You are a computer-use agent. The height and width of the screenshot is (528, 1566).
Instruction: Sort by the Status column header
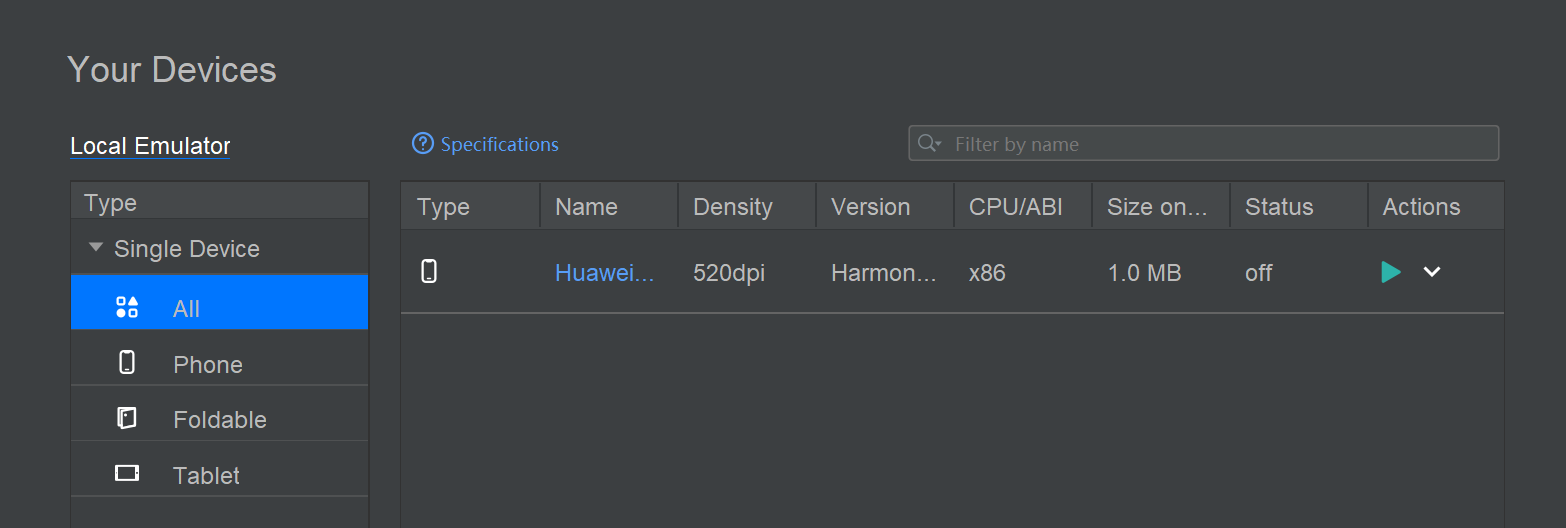coord(1299,207)
